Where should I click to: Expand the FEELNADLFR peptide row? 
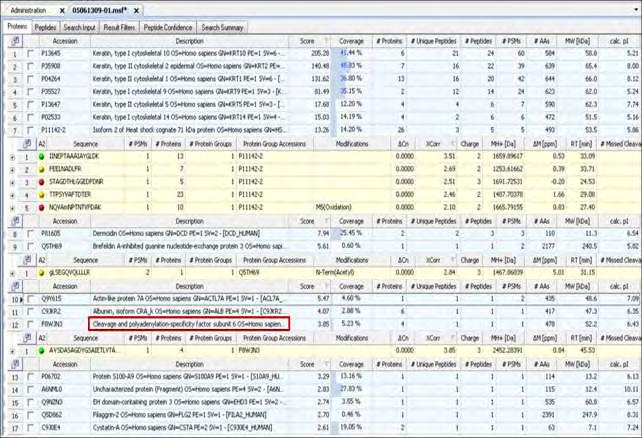[x=12, y=169]
